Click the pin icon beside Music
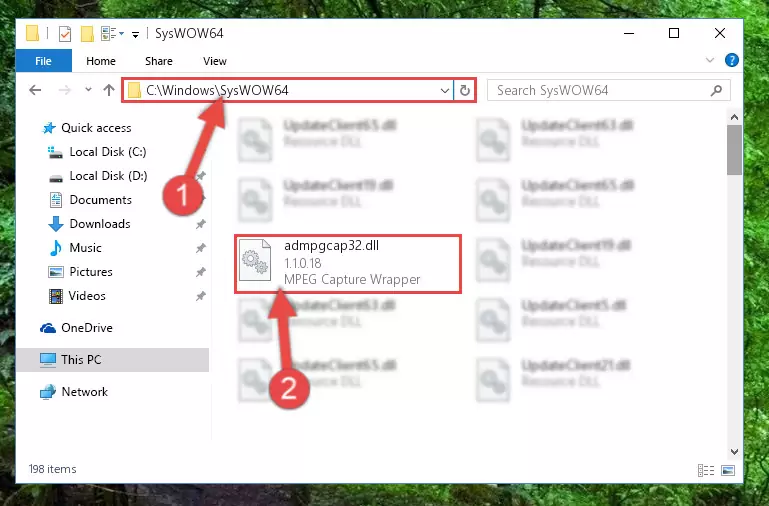This screenshot has width=769, height=506. pos(201,248)
